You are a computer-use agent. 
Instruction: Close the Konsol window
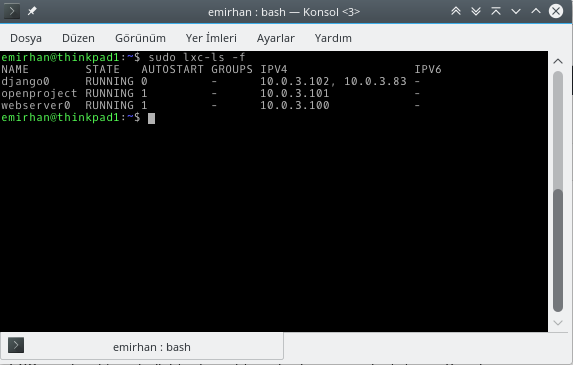(x=556, y=11)
